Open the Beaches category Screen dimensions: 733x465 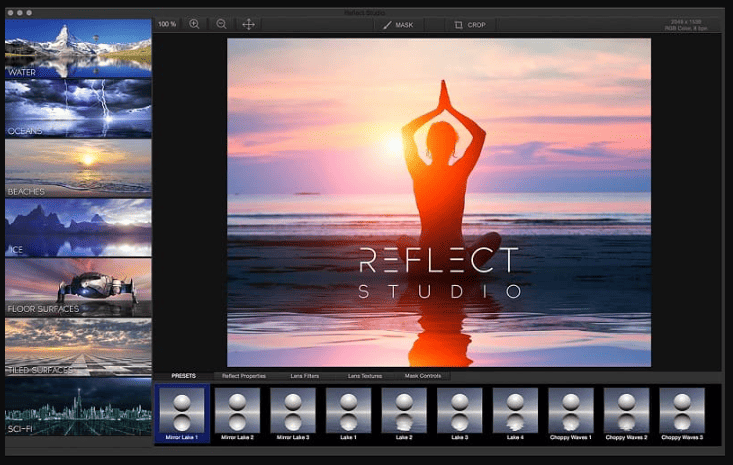pyautogui.click(x=78, y=168)
